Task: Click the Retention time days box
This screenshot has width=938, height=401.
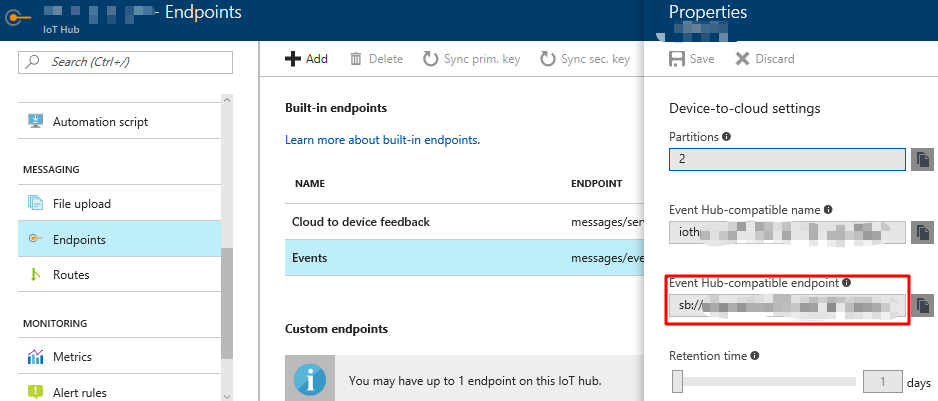Action: tap(883, 381)
